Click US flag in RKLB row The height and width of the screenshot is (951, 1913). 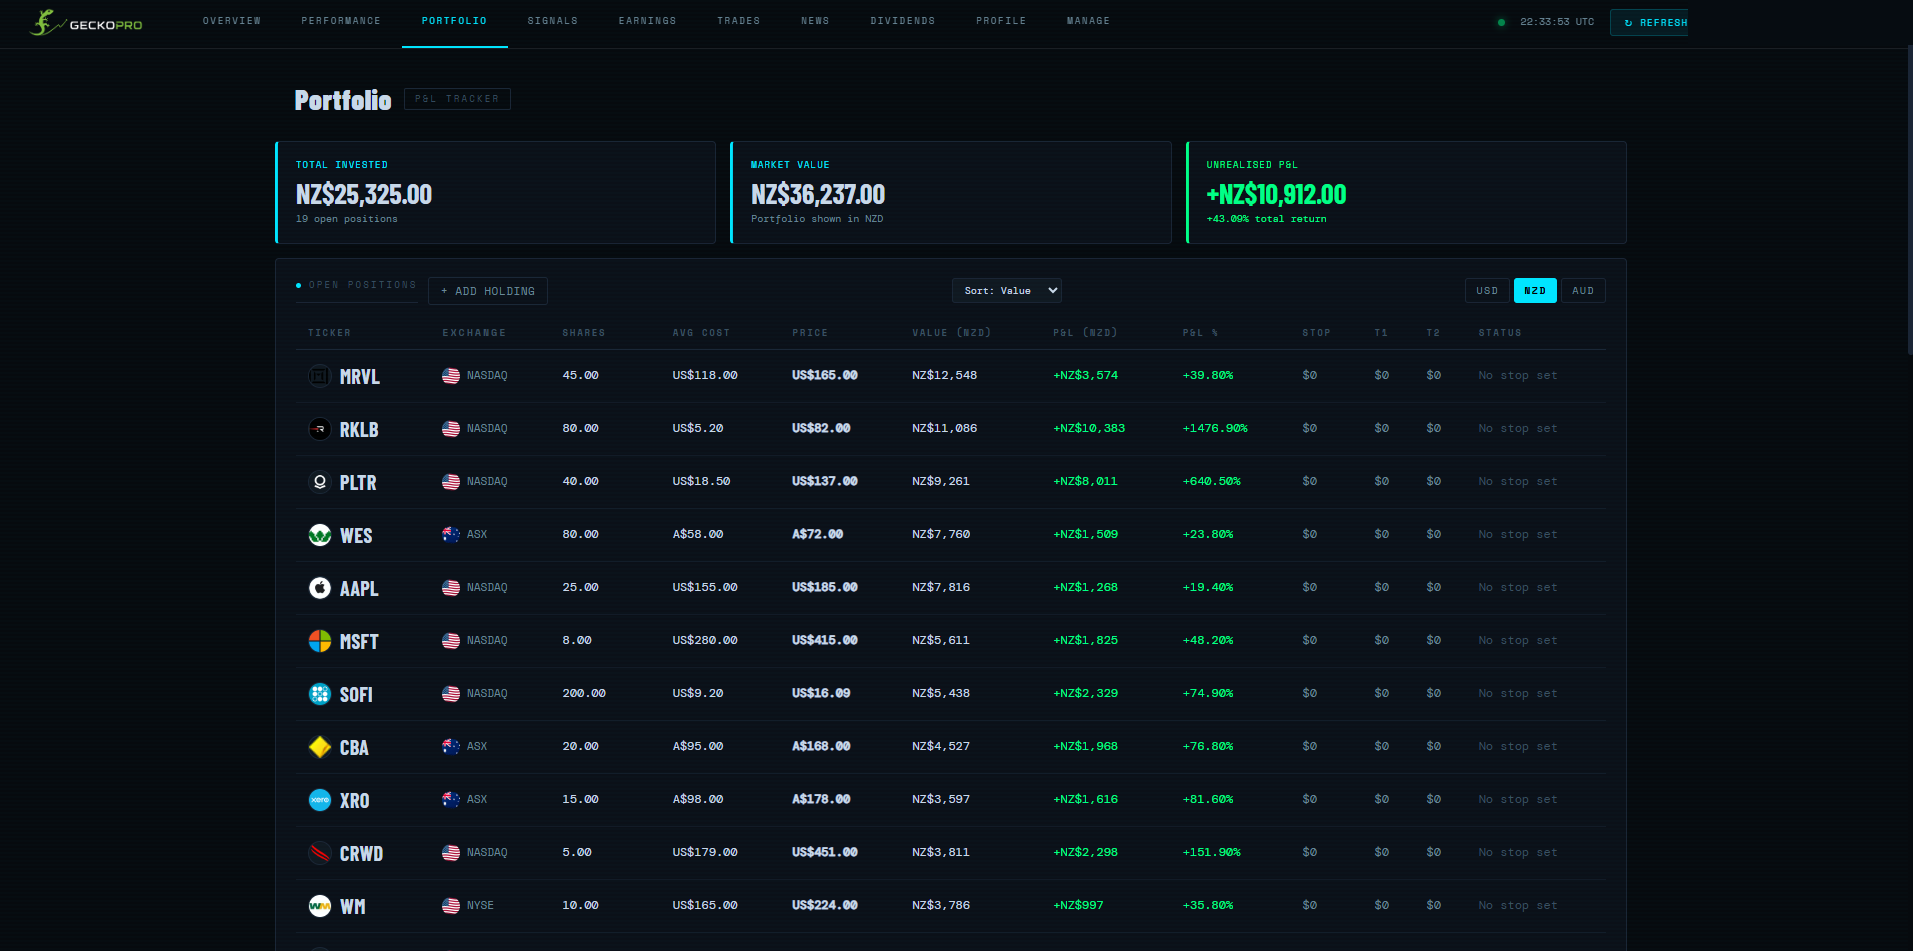[451, 429]
